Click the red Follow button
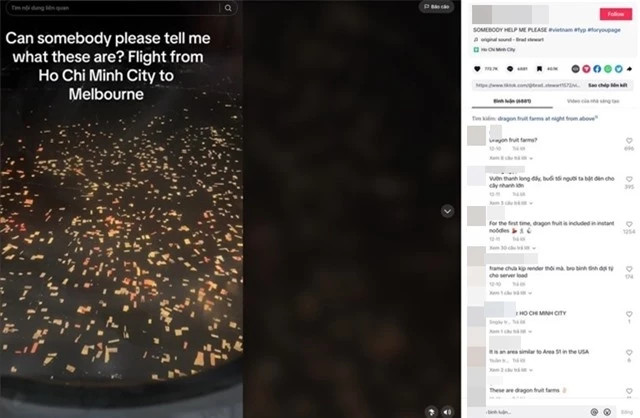The height and width of the screenshot is (418, 640). pos(616,14)
